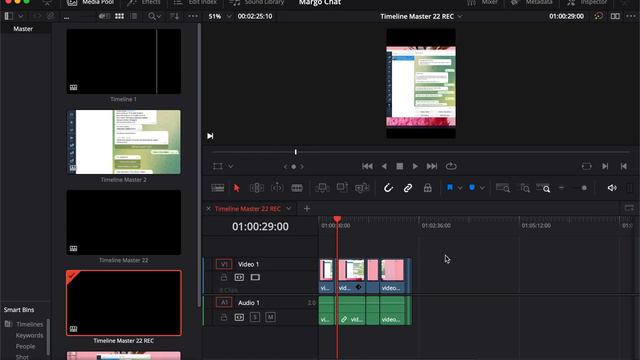Toggle position lock
This screenshot has width=640, height=360.
click(x=427, y=188)
